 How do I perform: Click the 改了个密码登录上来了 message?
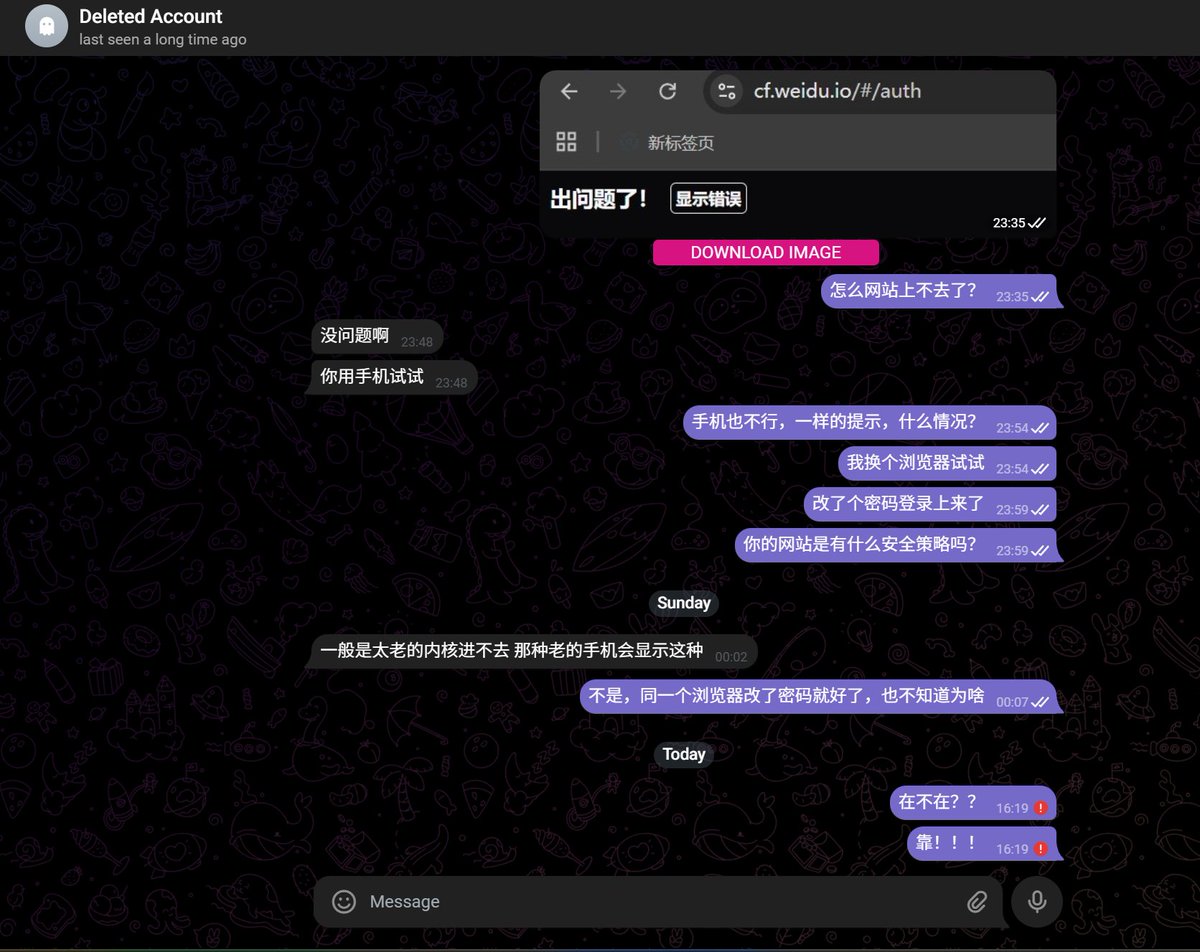click(x=930, y=505)
